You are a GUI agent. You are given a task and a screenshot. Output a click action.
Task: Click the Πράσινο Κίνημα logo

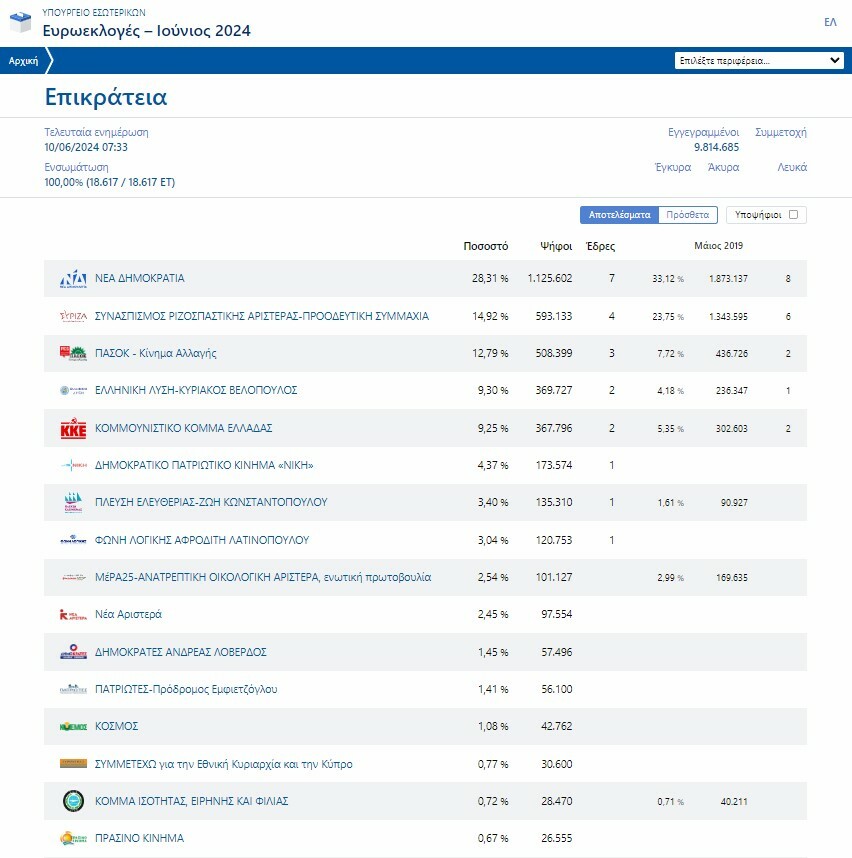pyautogui.click(x=73, y=838)
